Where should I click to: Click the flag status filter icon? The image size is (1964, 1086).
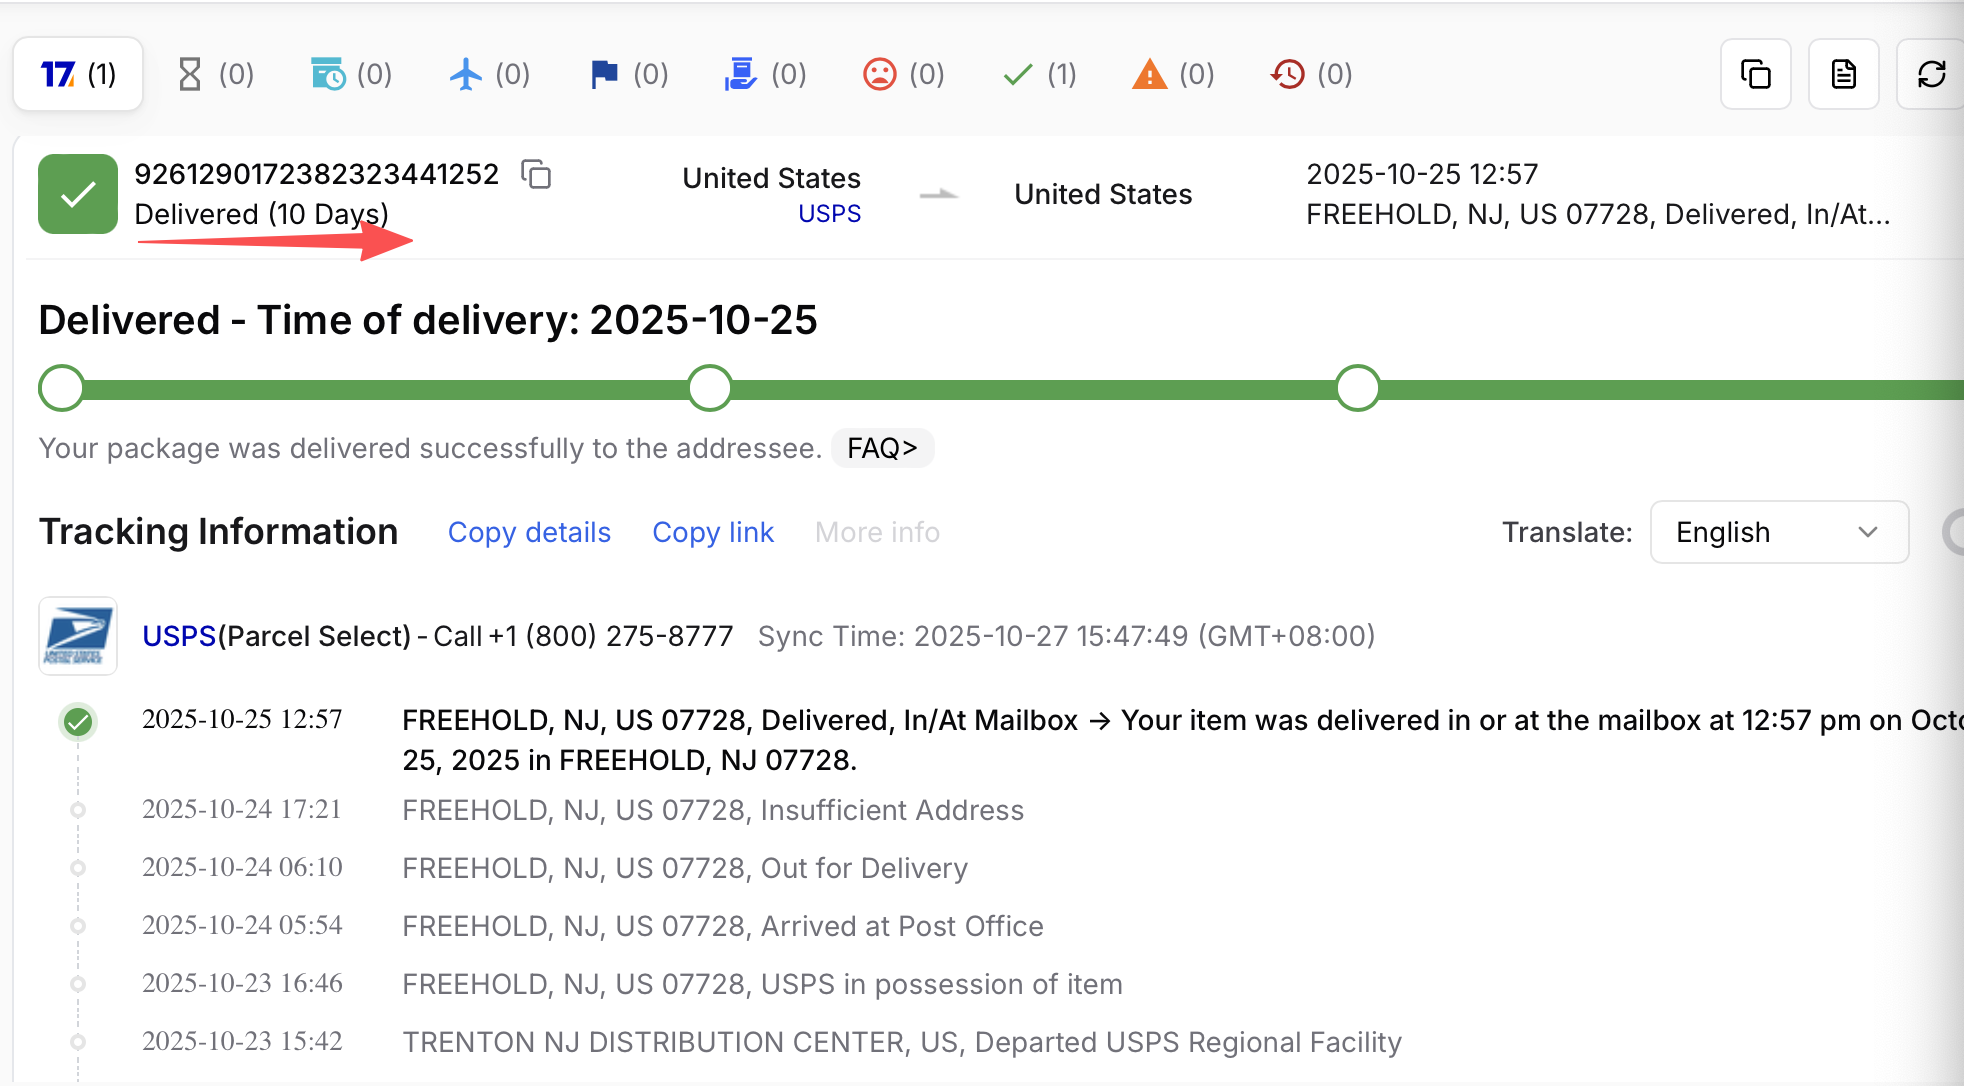point(603,73)
